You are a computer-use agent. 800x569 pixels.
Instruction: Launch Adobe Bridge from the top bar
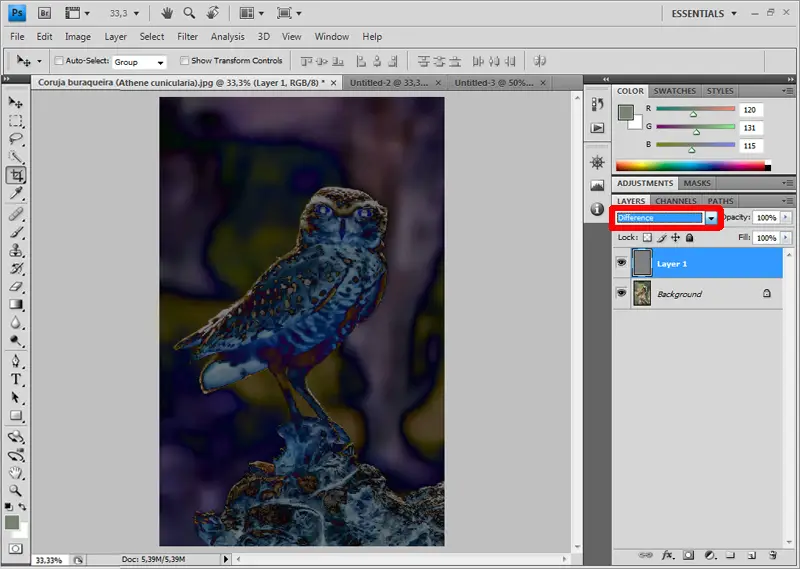pyautogui.click(x=46, y=13)
